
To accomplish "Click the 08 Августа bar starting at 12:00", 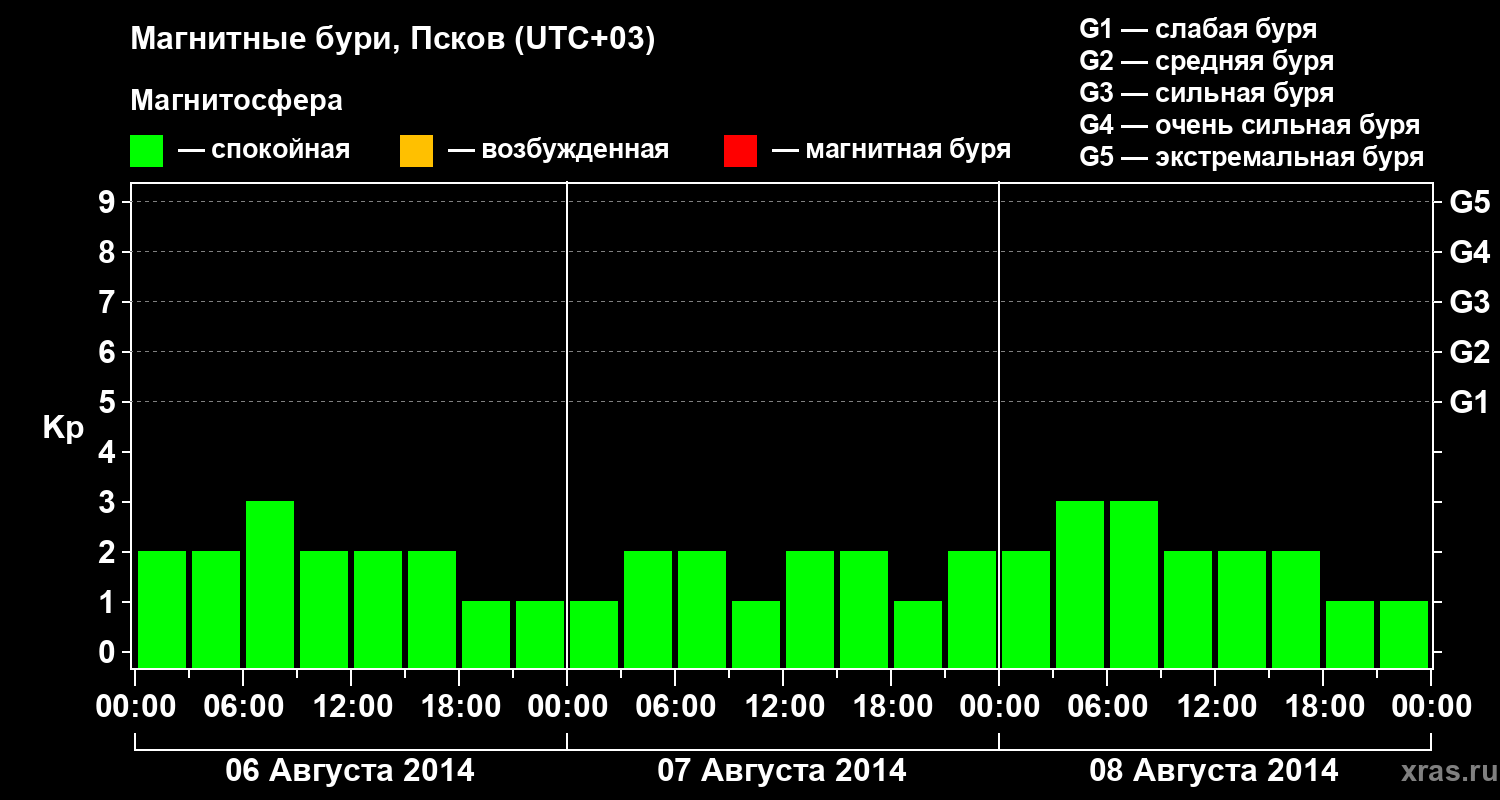I will (1242, 609).
